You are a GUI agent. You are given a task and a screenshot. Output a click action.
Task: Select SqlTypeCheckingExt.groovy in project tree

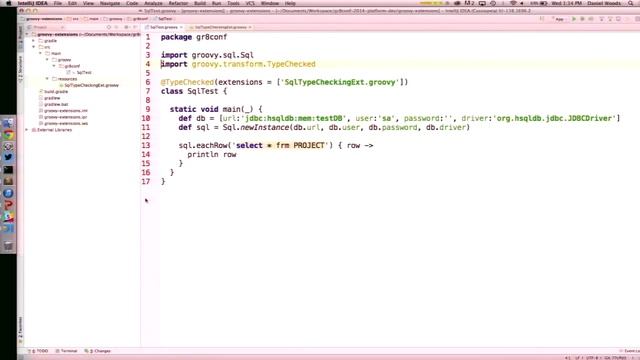(x=91, y=85)
